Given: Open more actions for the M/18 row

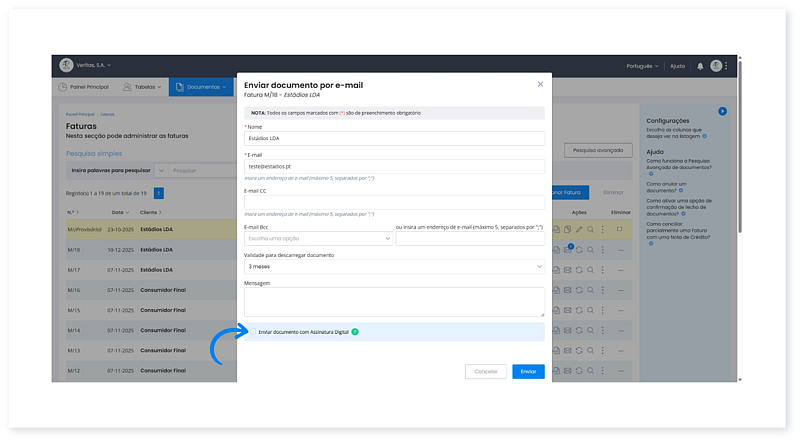Looking at the screenshot, I should (603, 250).
